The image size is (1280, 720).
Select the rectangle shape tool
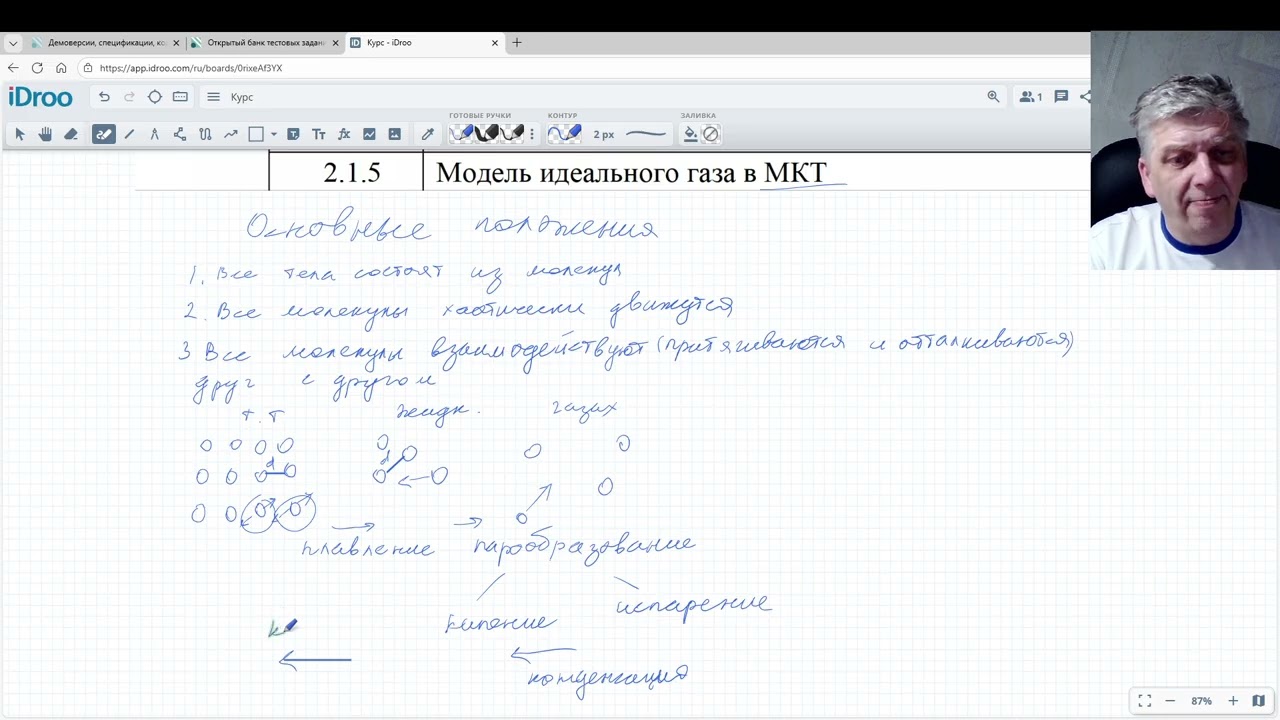click(256, 134)
